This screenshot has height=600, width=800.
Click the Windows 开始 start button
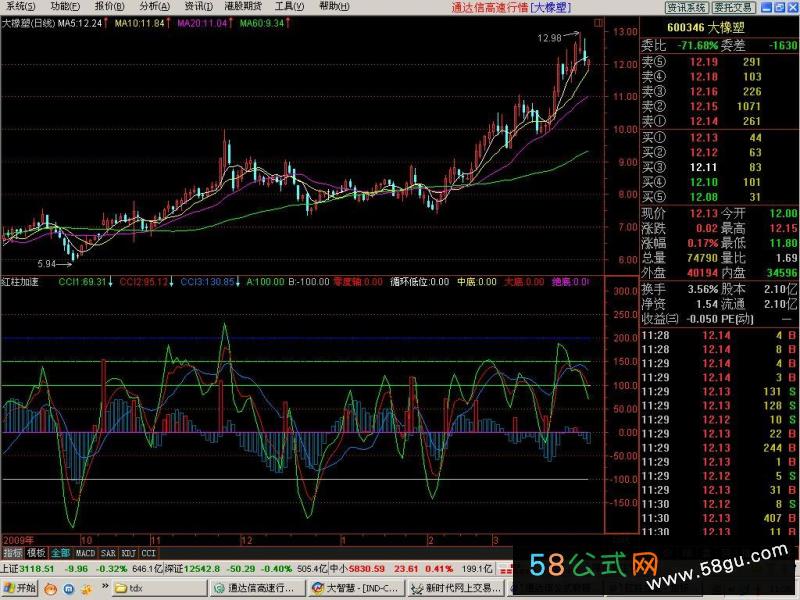click(19, 588)
